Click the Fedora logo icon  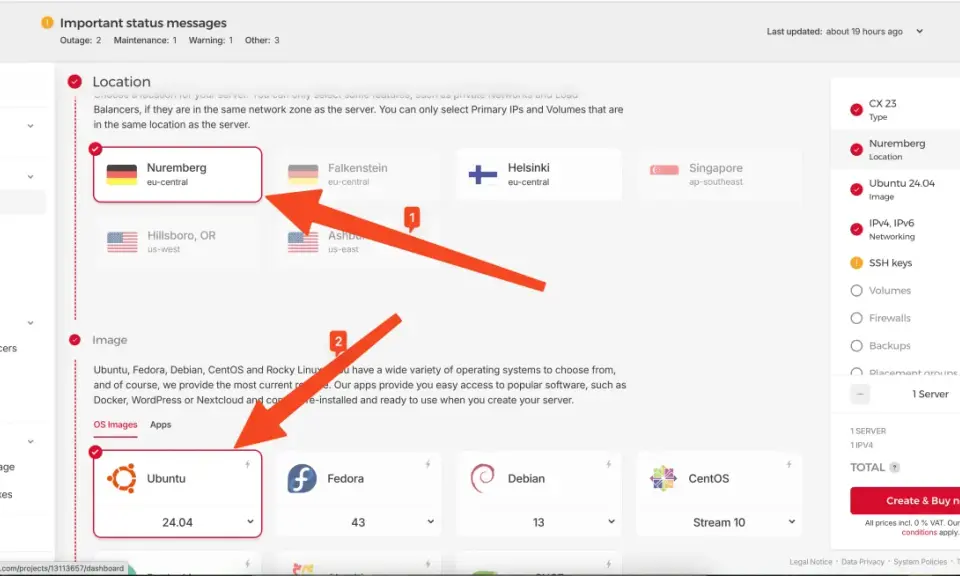[302, 478]
